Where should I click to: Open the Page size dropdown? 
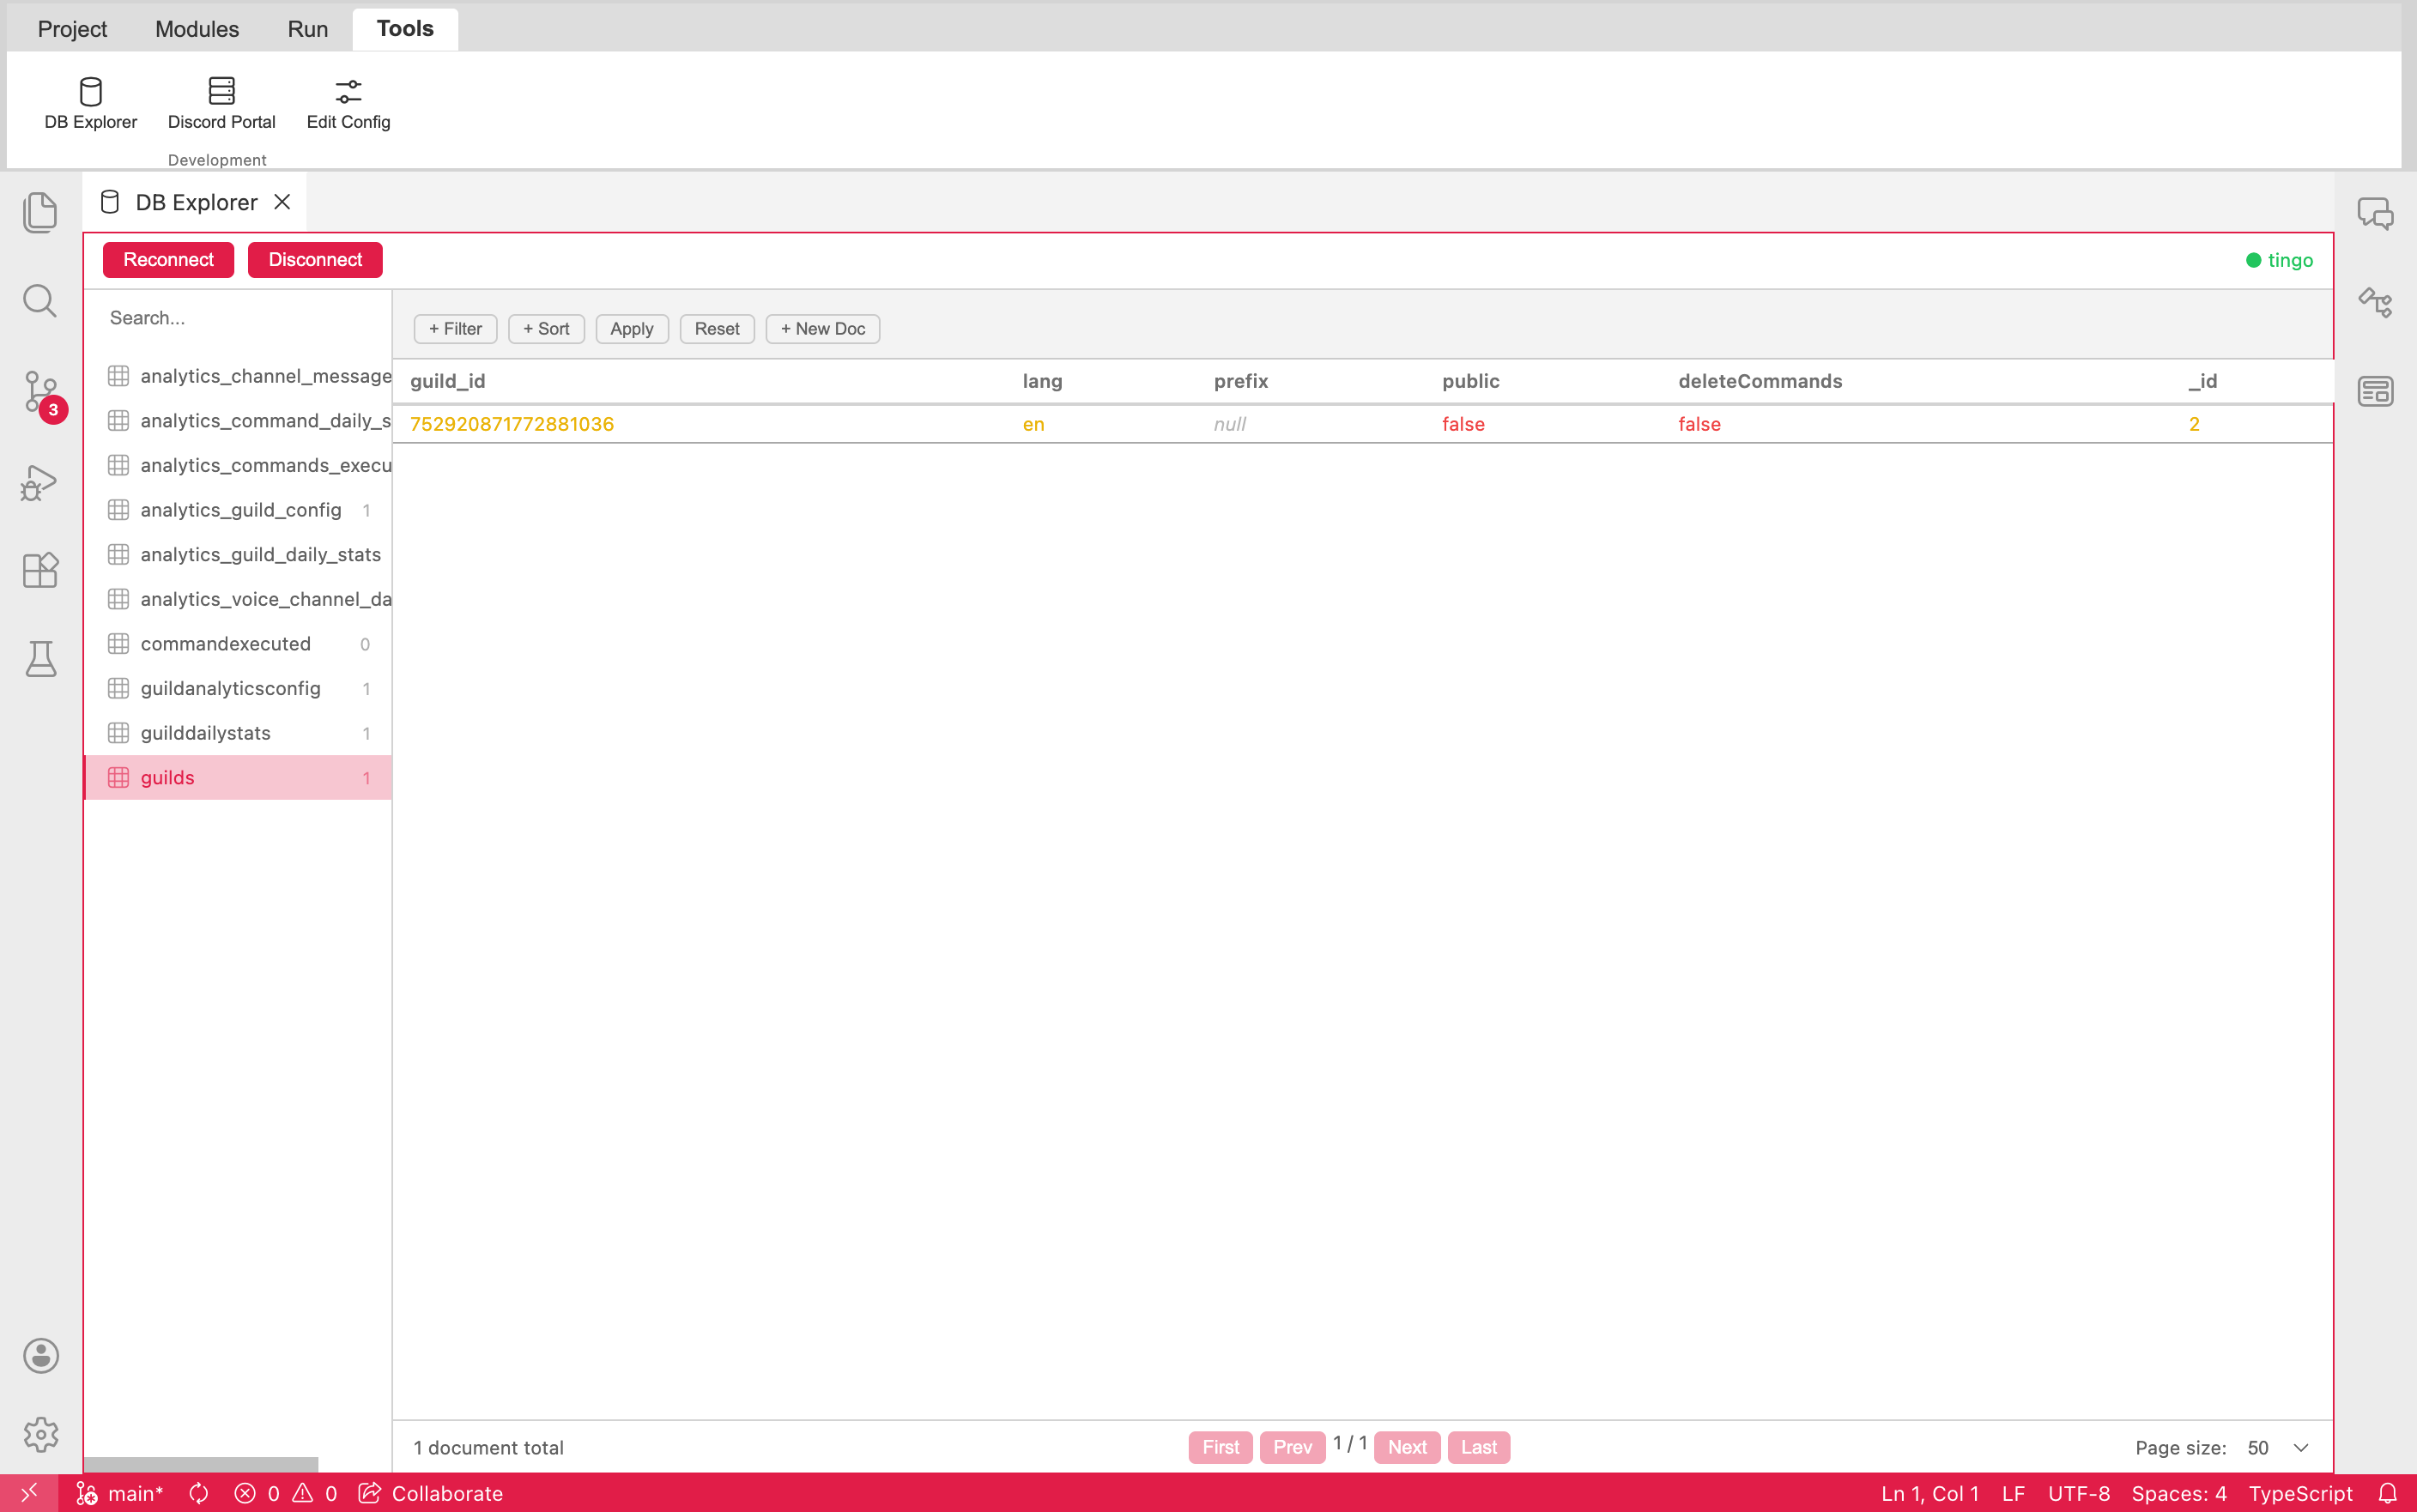tap(2278, 1447)
